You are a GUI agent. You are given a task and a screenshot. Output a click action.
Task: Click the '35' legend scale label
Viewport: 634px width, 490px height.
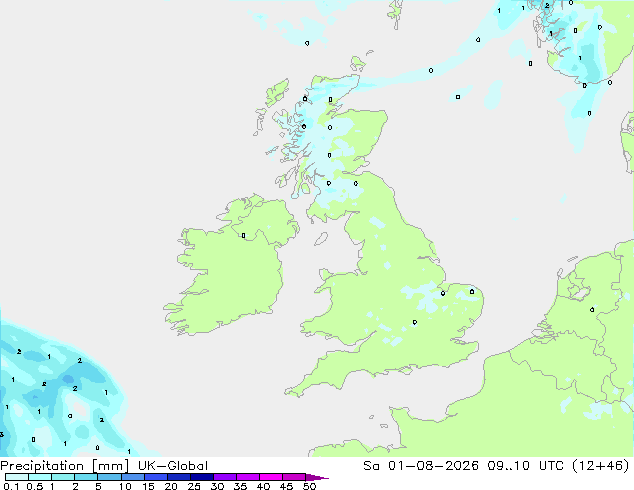240,486
